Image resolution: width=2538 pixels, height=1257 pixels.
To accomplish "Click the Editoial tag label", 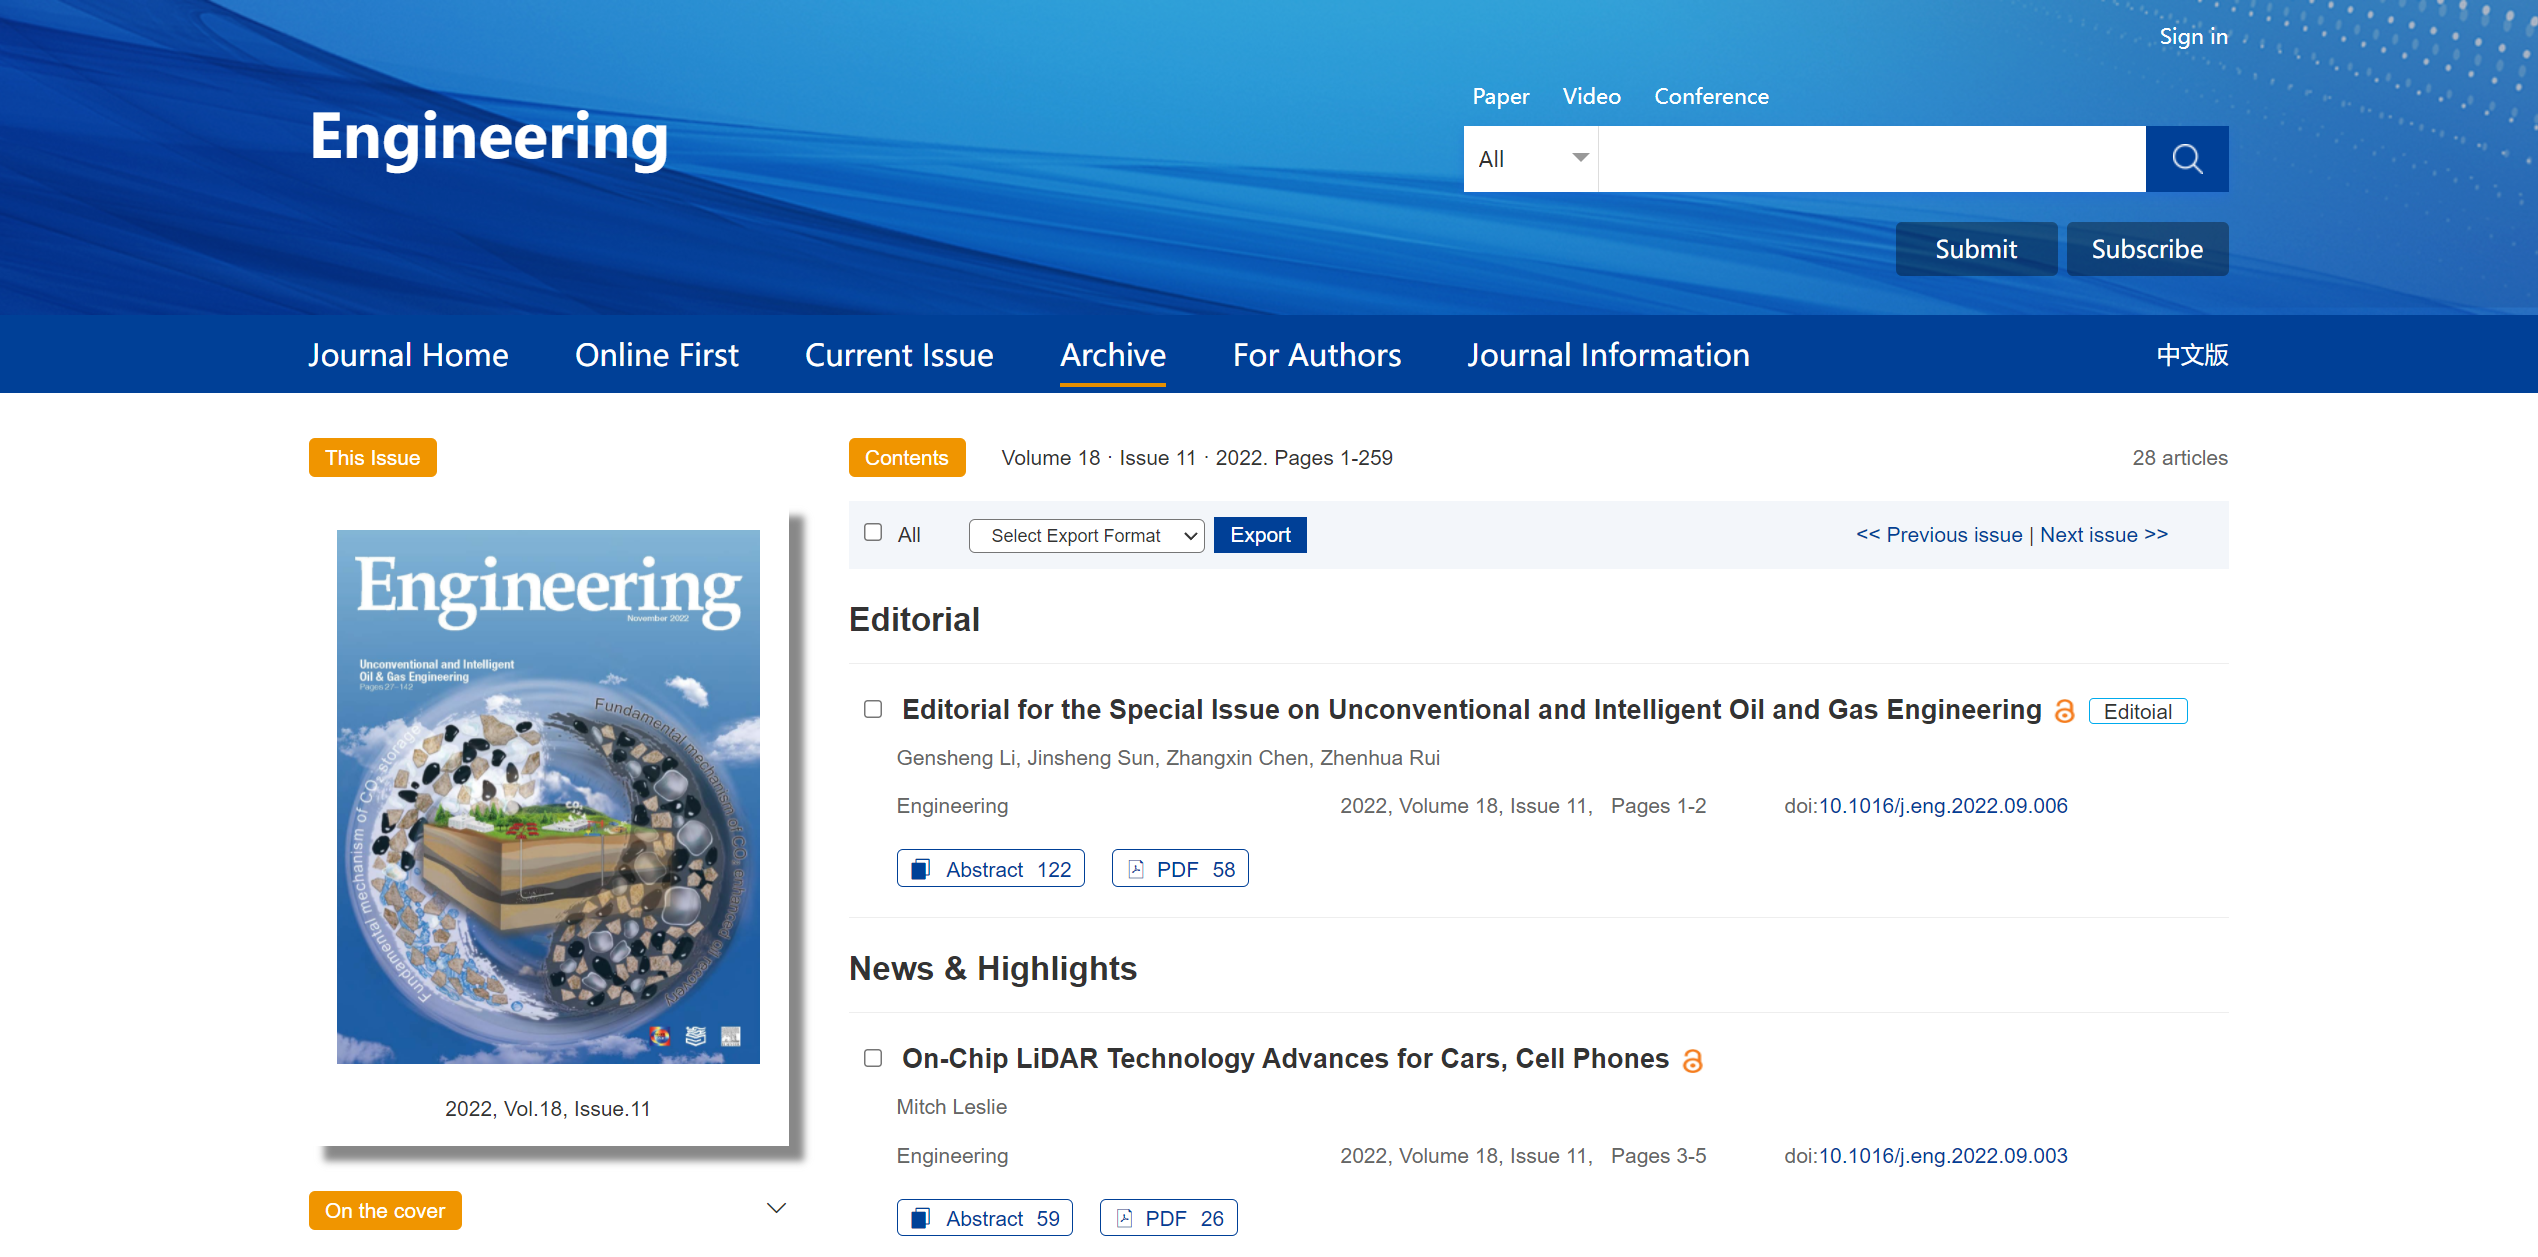I will (2138, 711).
